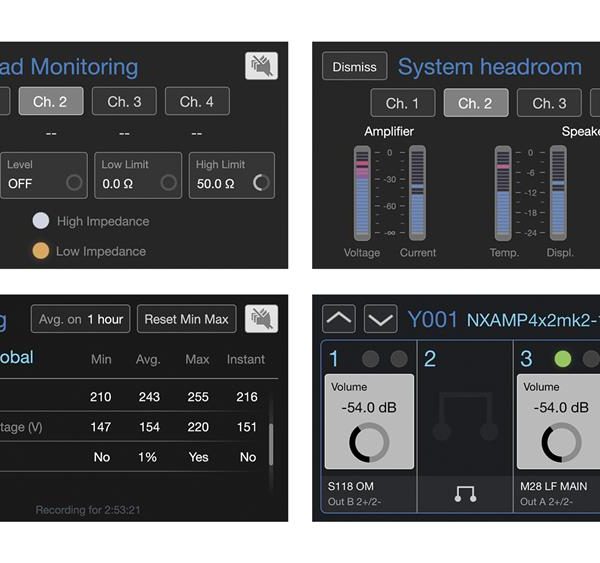600x563 pixels.
Task: Click the bridge mode icon below channel 2
Action: pos(463,494)
